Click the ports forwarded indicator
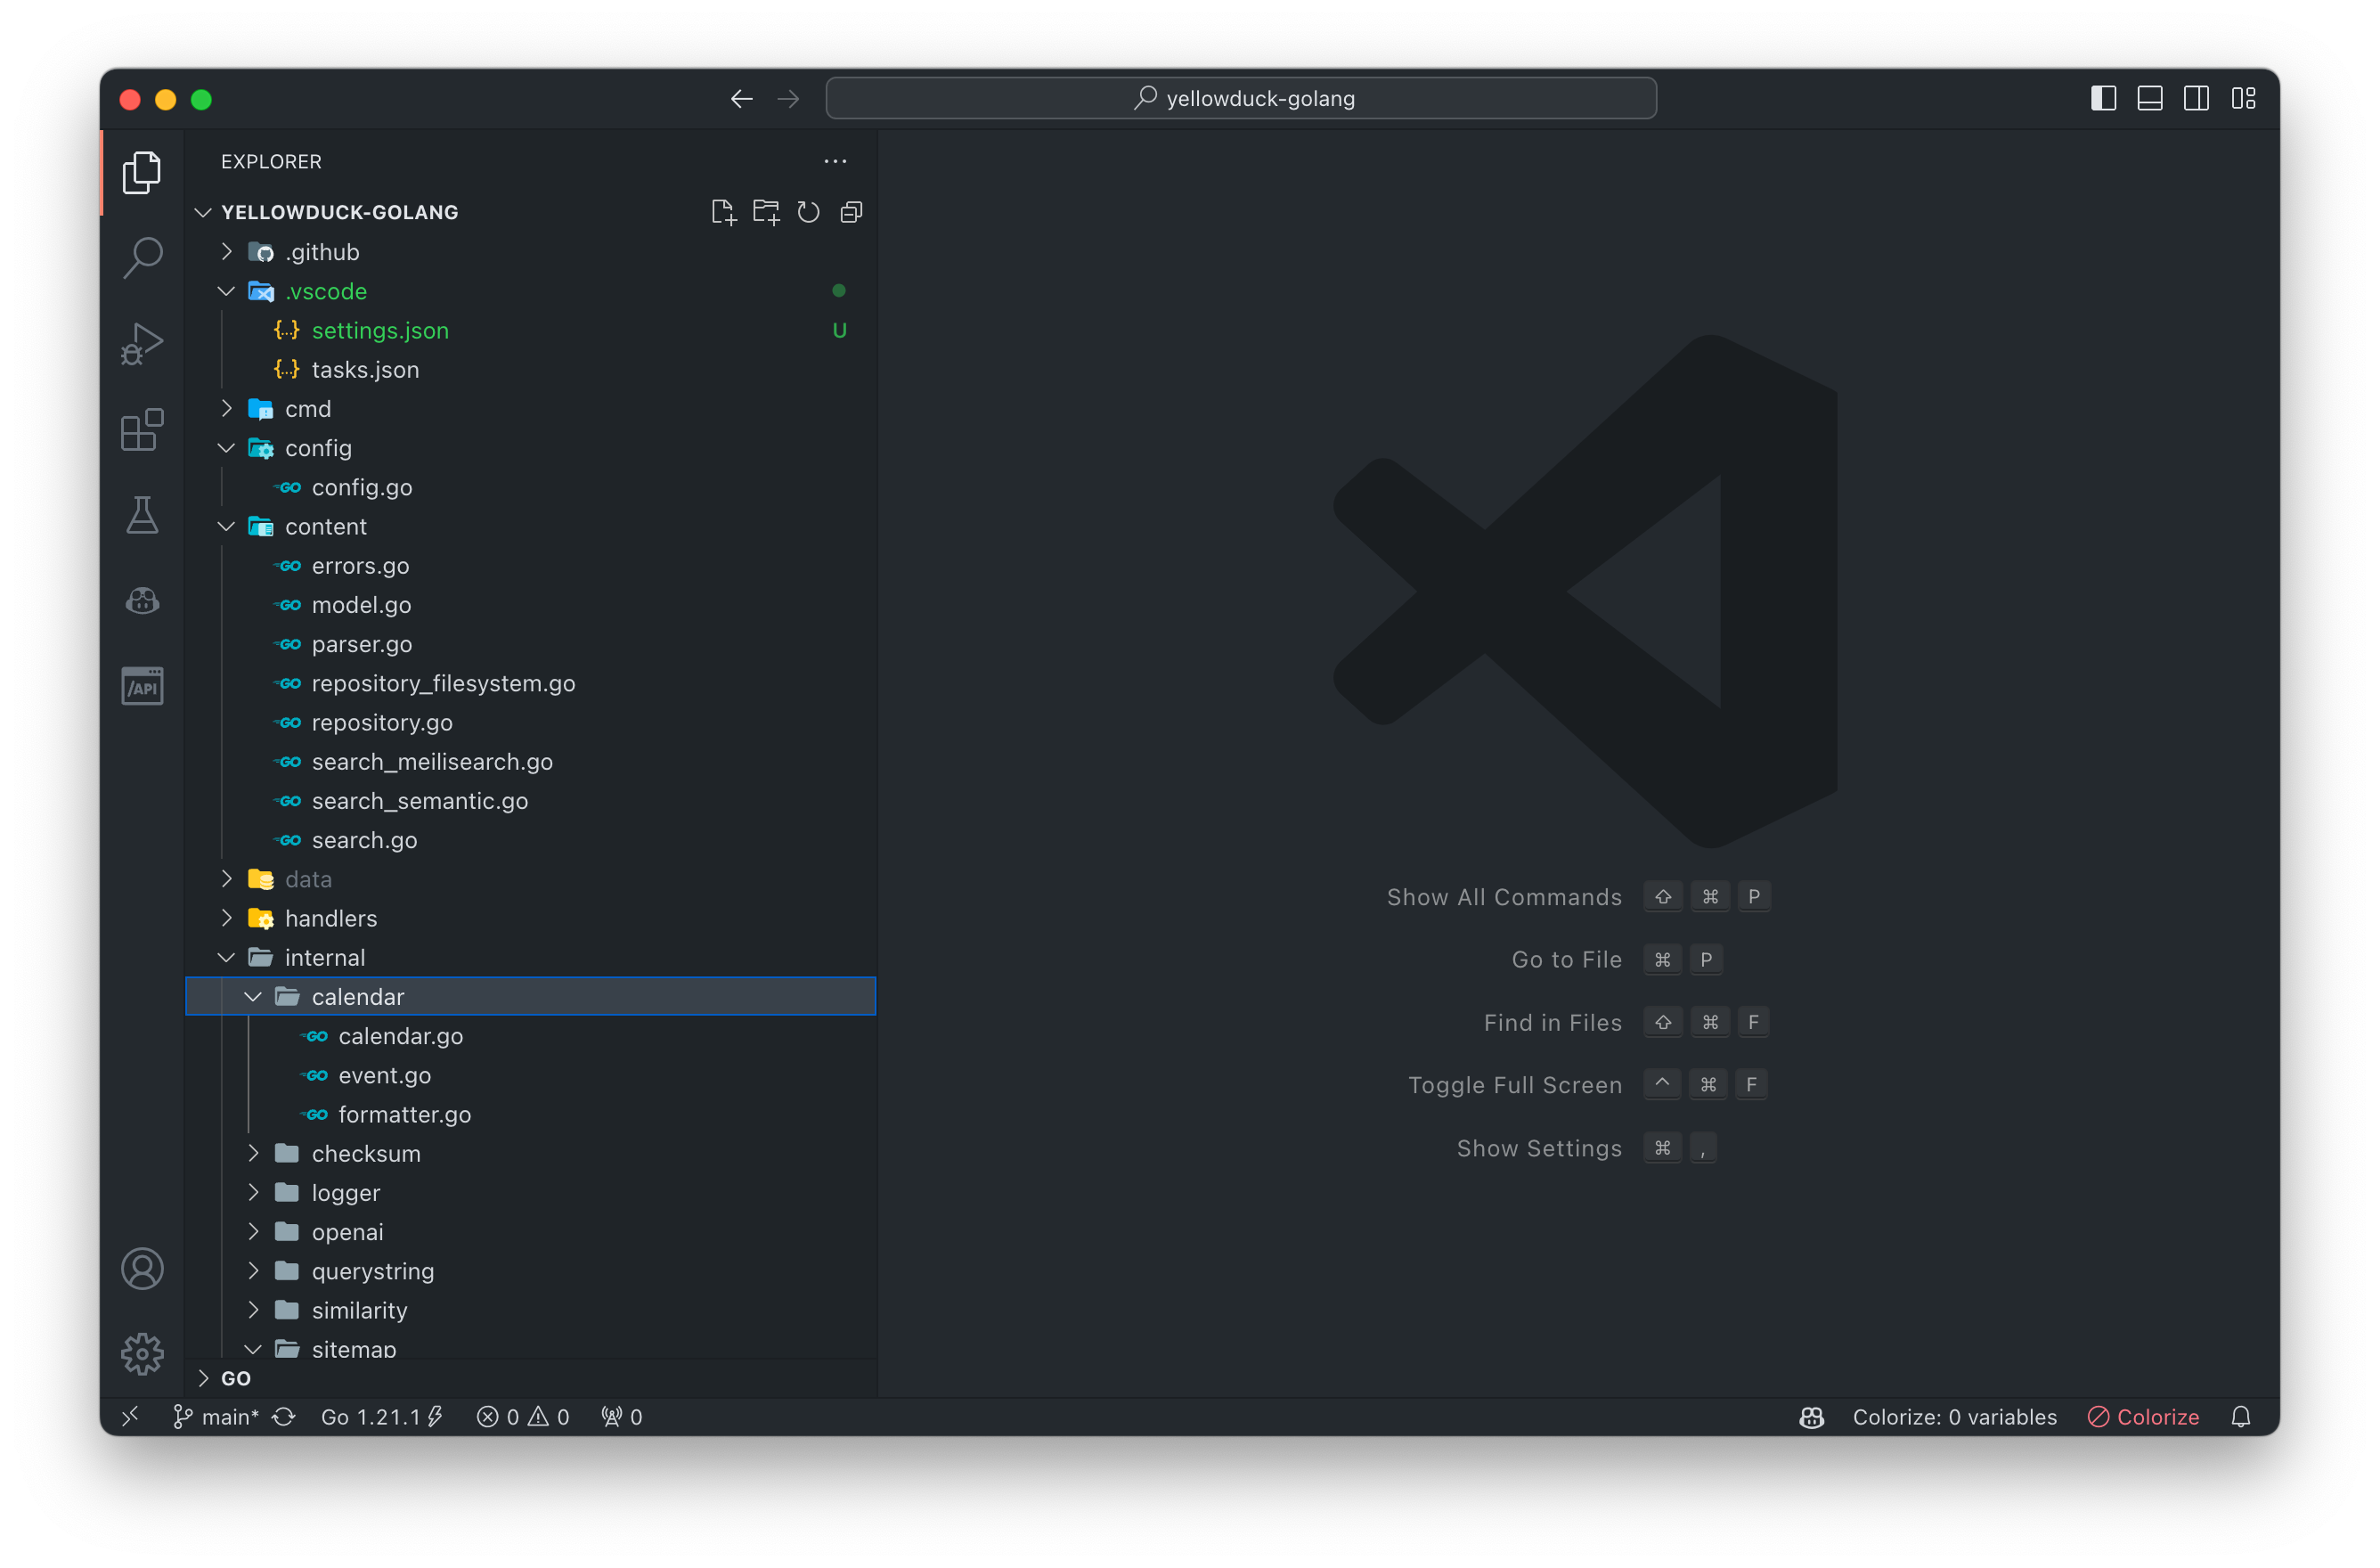Viewport: 2380px width, 1568px height. [x=621, y=1416]
